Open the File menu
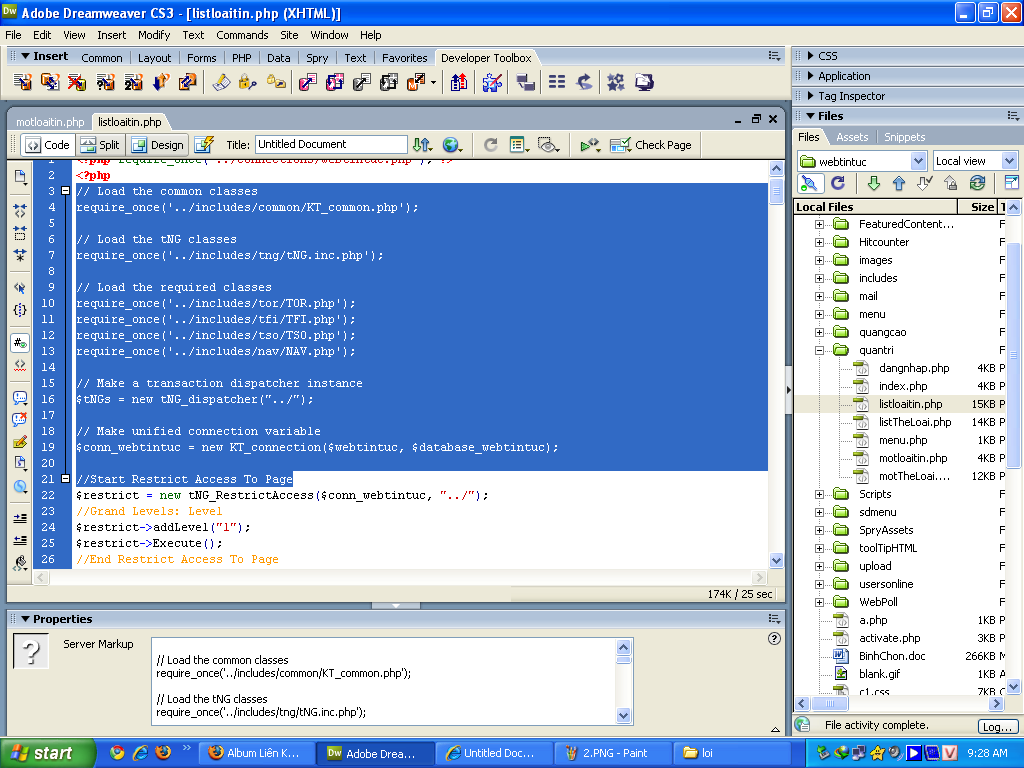 (13, 35)
